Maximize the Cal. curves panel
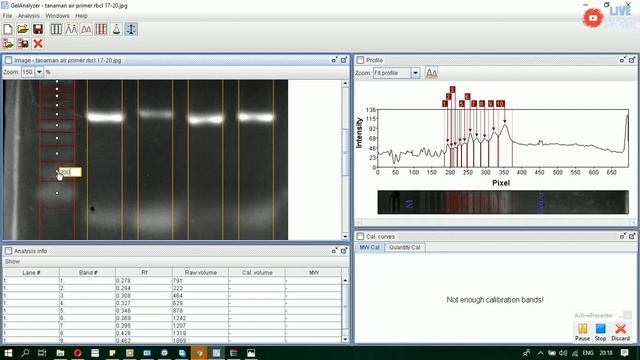The height and width of the screenshot is (360, 640). coord(632,236)
